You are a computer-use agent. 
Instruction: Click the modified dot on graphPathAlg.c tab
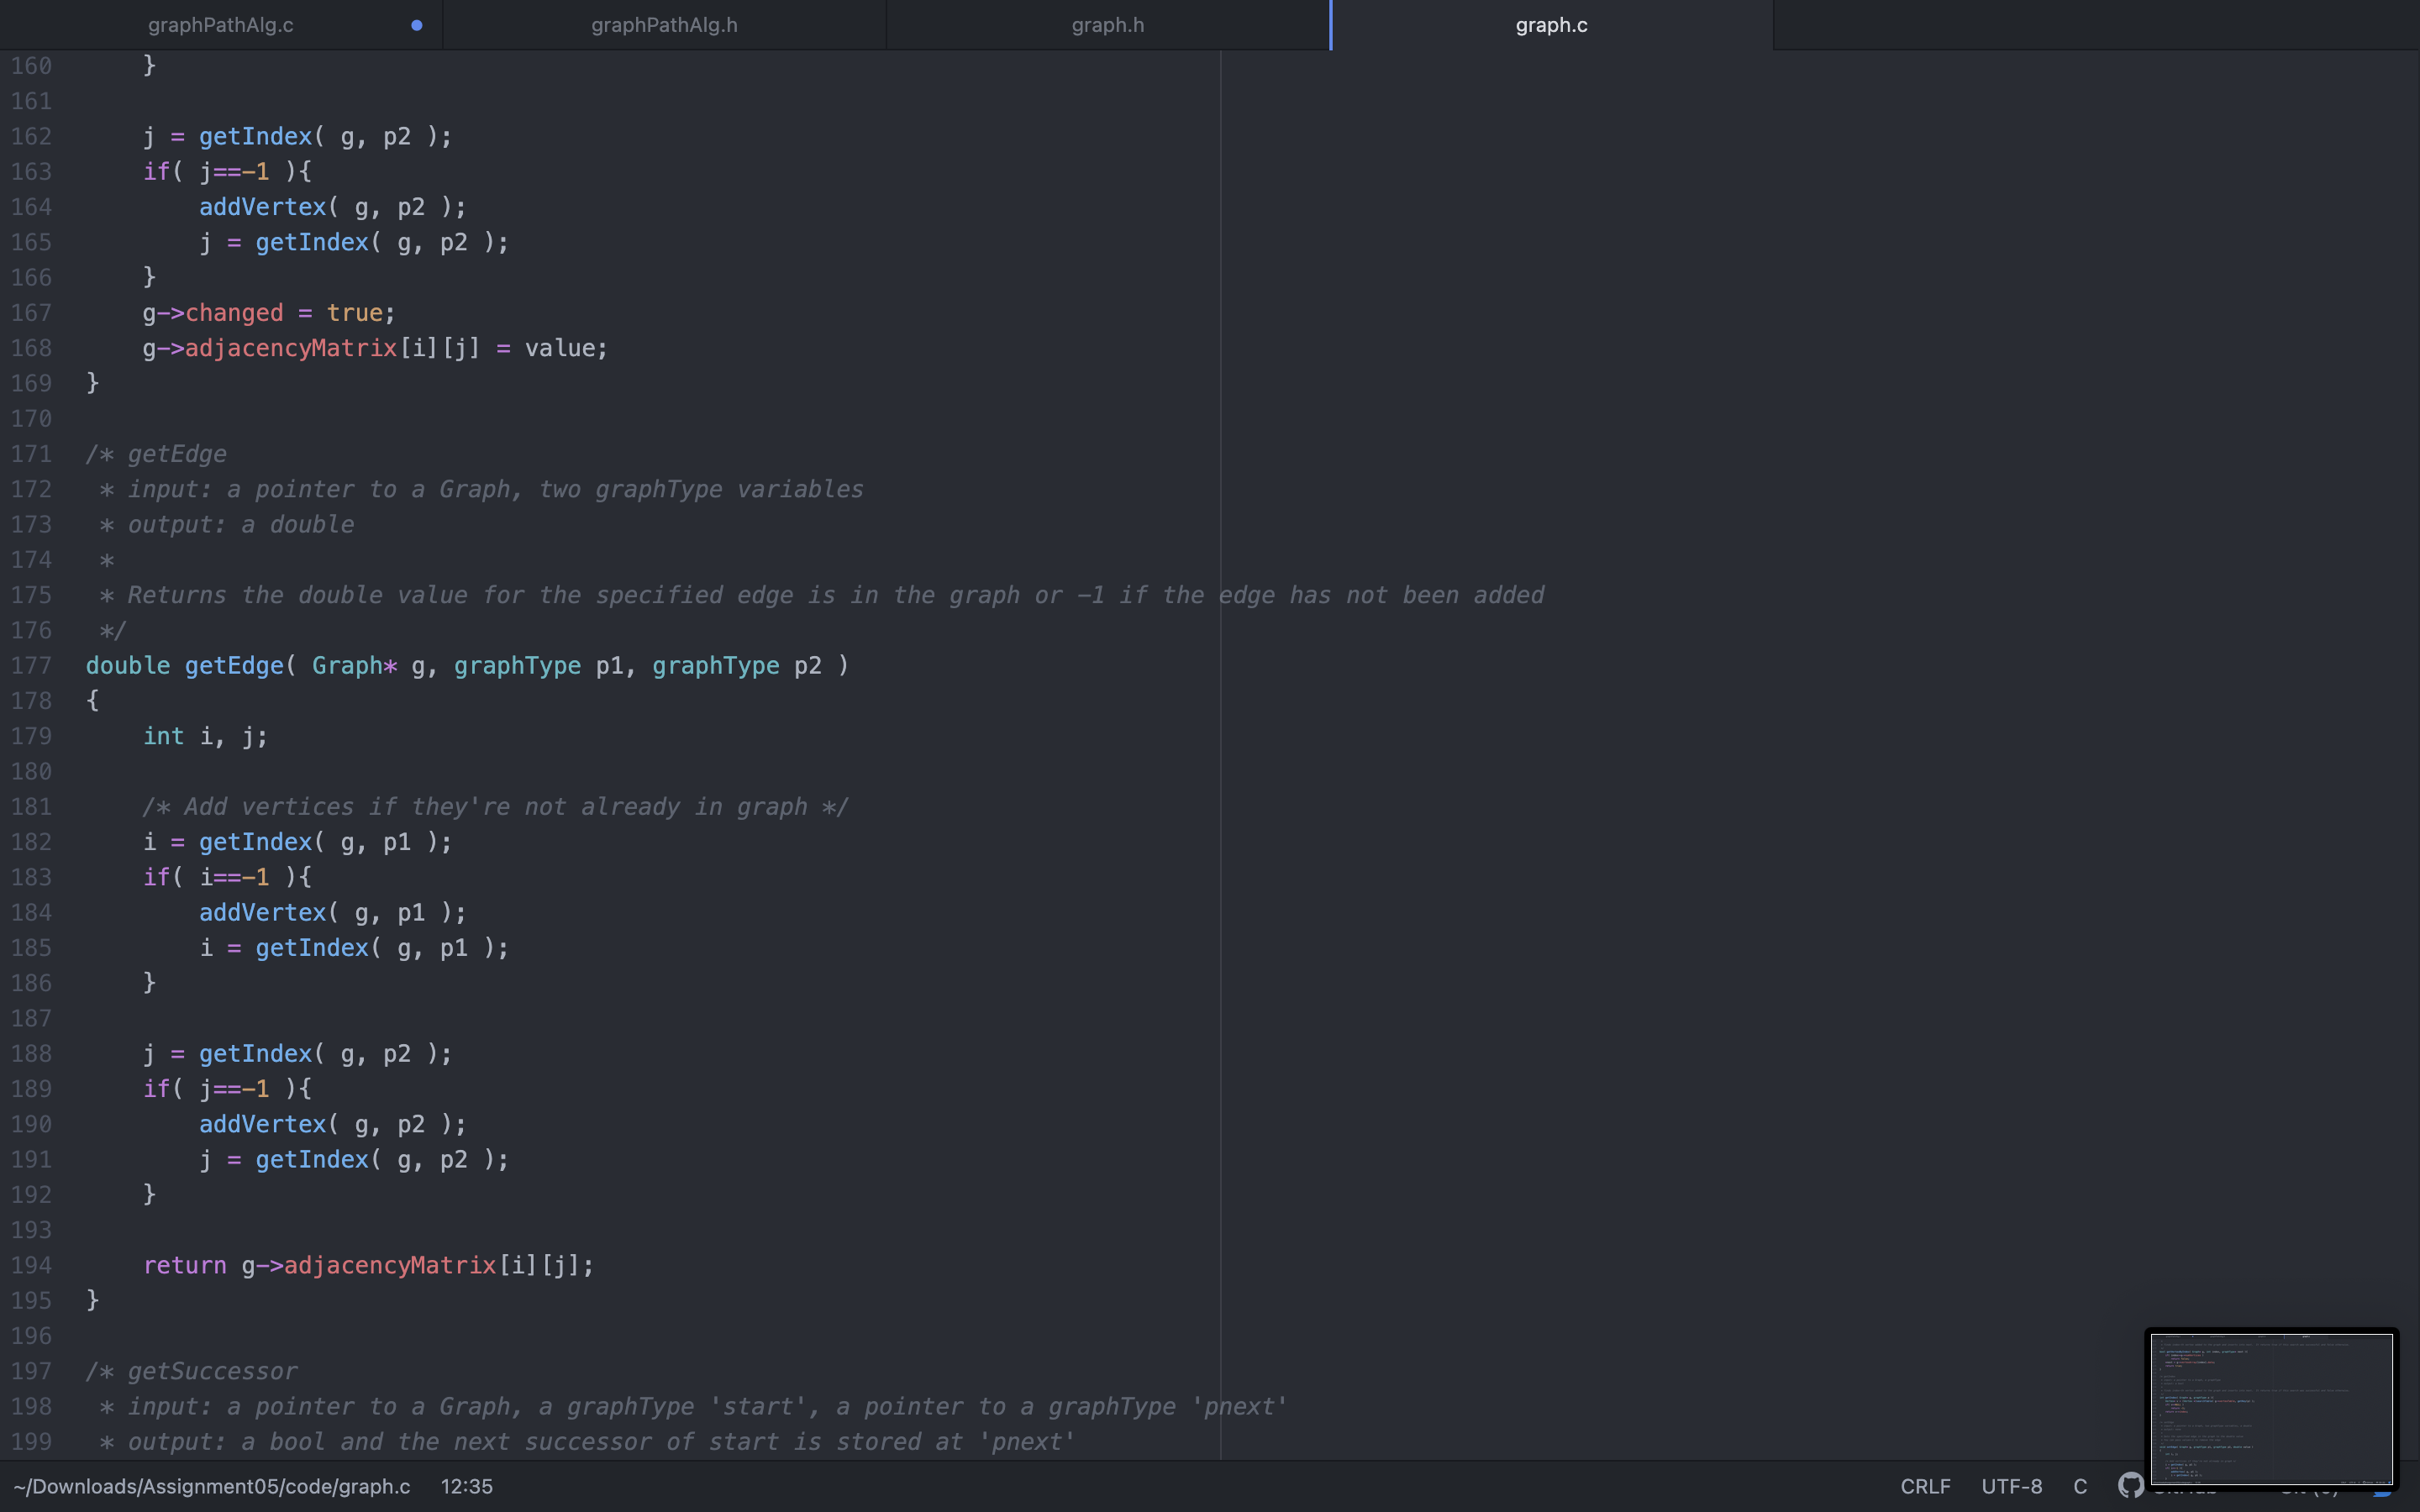pyautogui.click(x=416, y=25)
